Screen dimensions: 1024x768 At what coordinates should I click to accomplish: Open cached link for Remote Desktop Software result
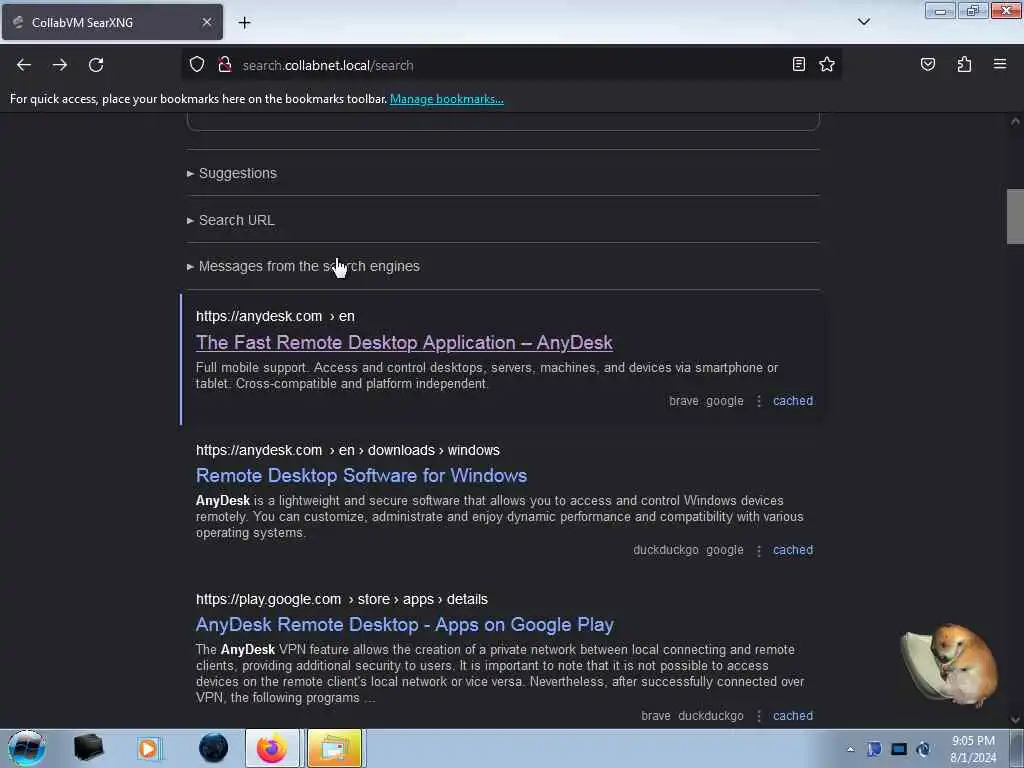coord(793,550)
